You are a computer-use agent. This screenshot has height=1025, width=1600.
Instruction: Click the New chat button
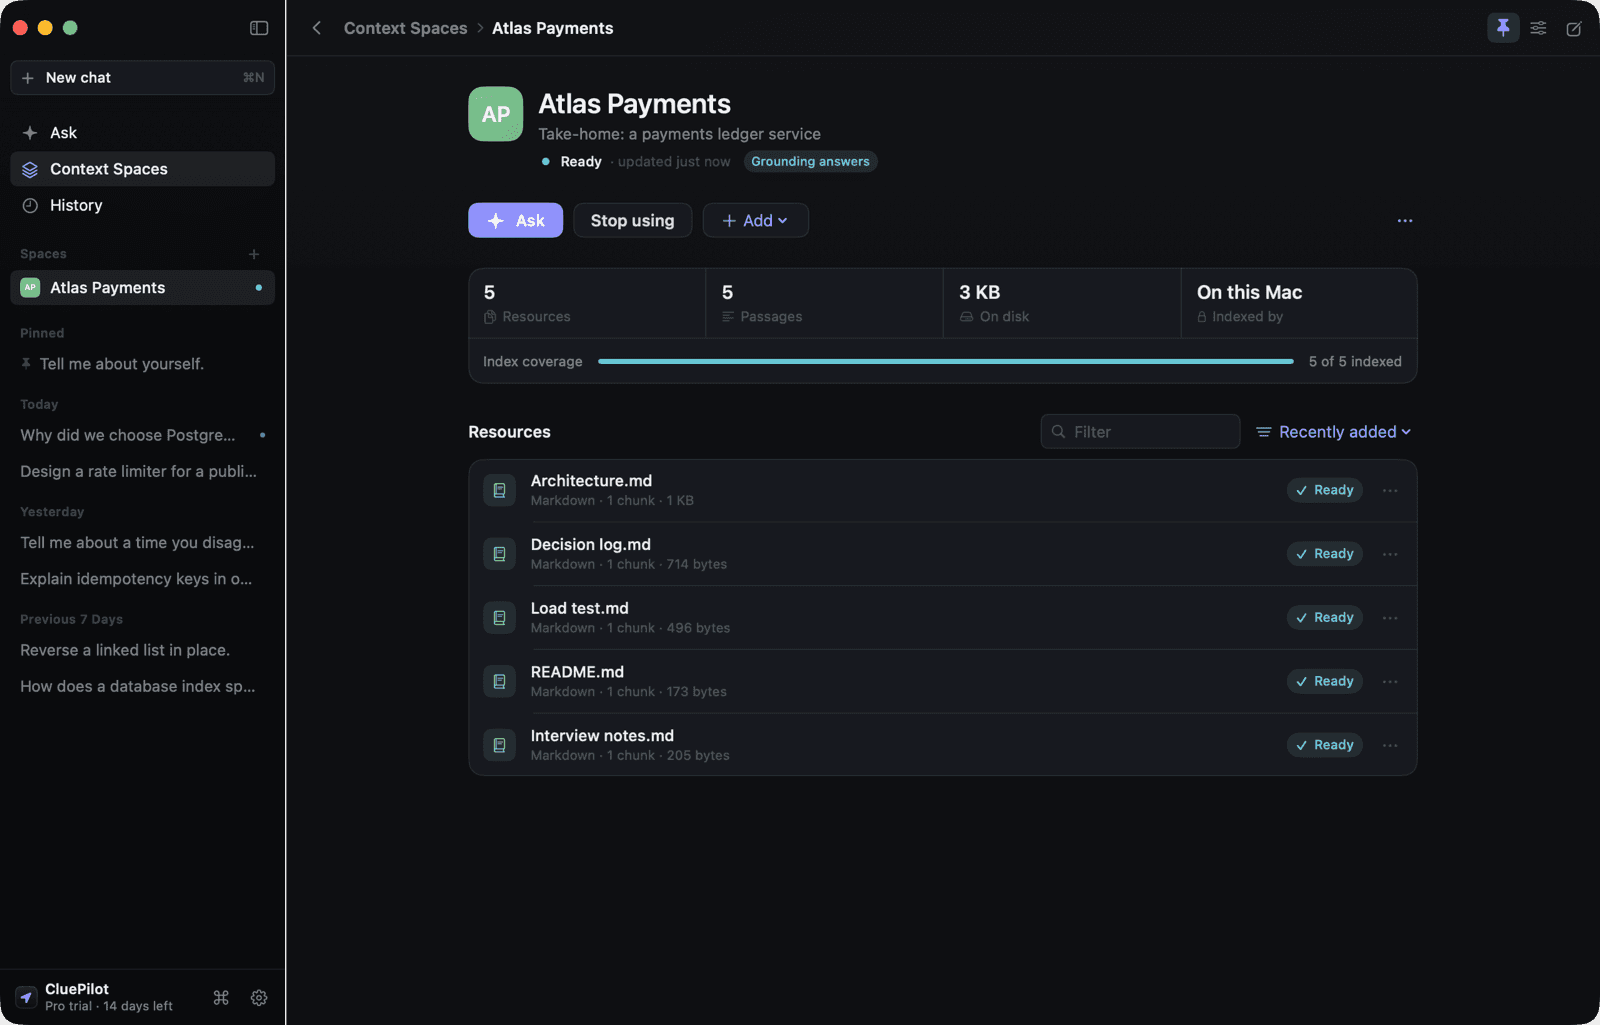142,78
